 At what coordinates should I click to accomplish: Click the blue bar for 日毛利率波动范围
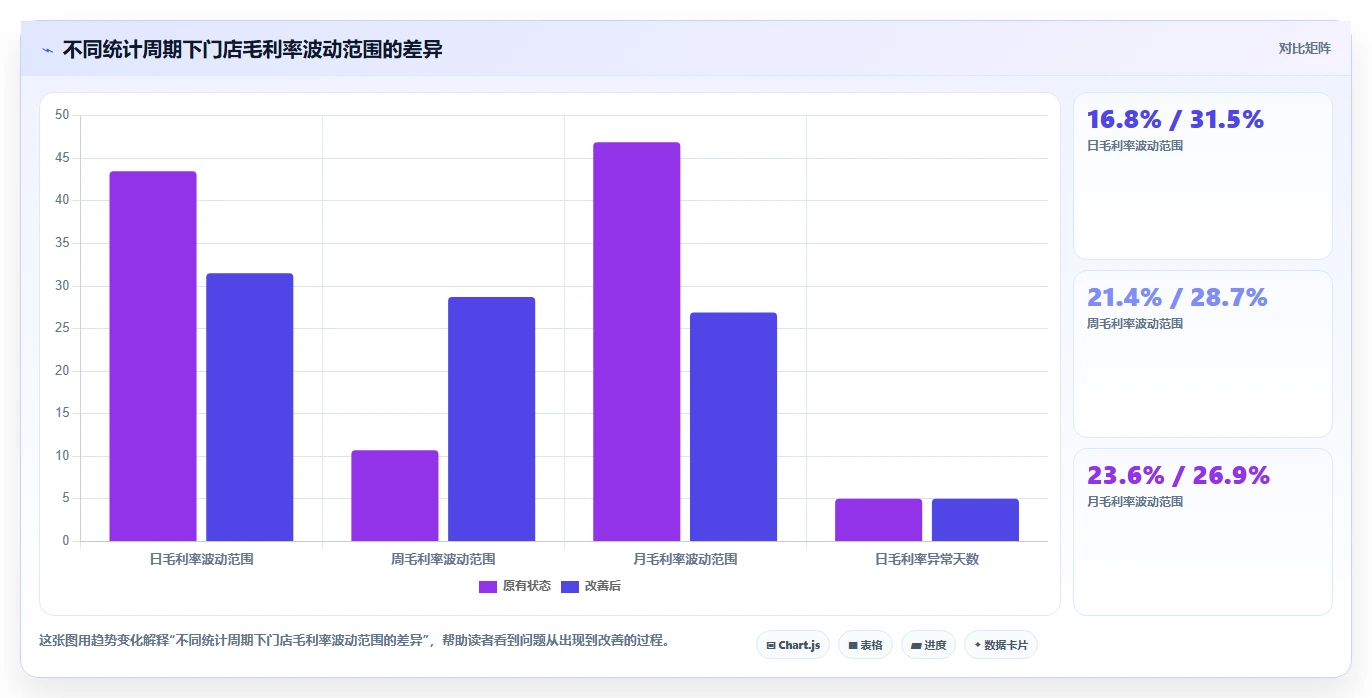click(x=250, y=407)
